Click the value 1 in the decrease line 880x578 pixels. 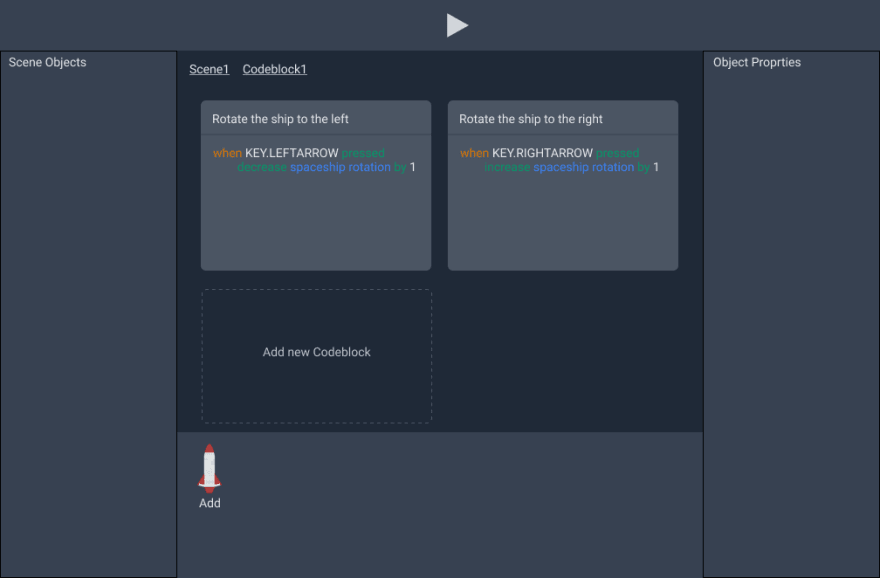412,167
